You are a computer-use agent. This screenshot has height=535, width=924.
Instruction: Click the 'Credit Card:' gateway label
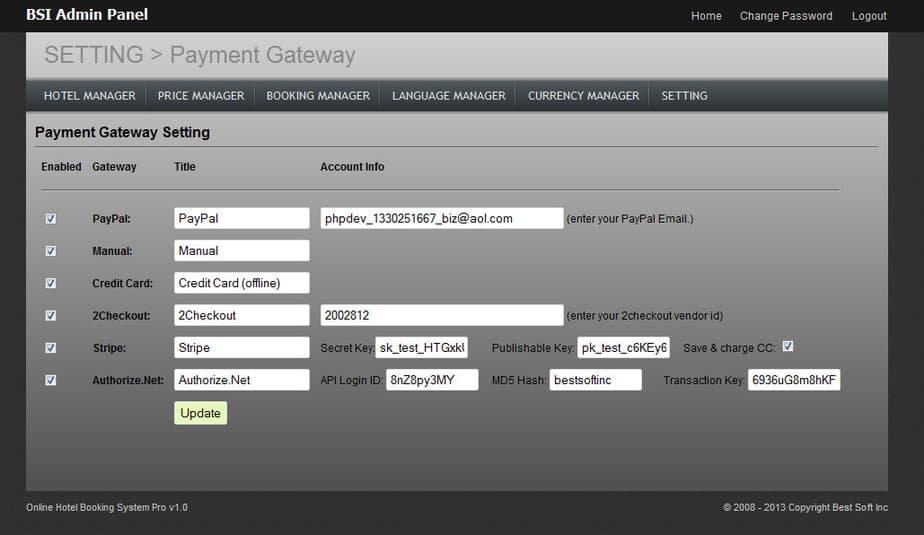point(122,283)
